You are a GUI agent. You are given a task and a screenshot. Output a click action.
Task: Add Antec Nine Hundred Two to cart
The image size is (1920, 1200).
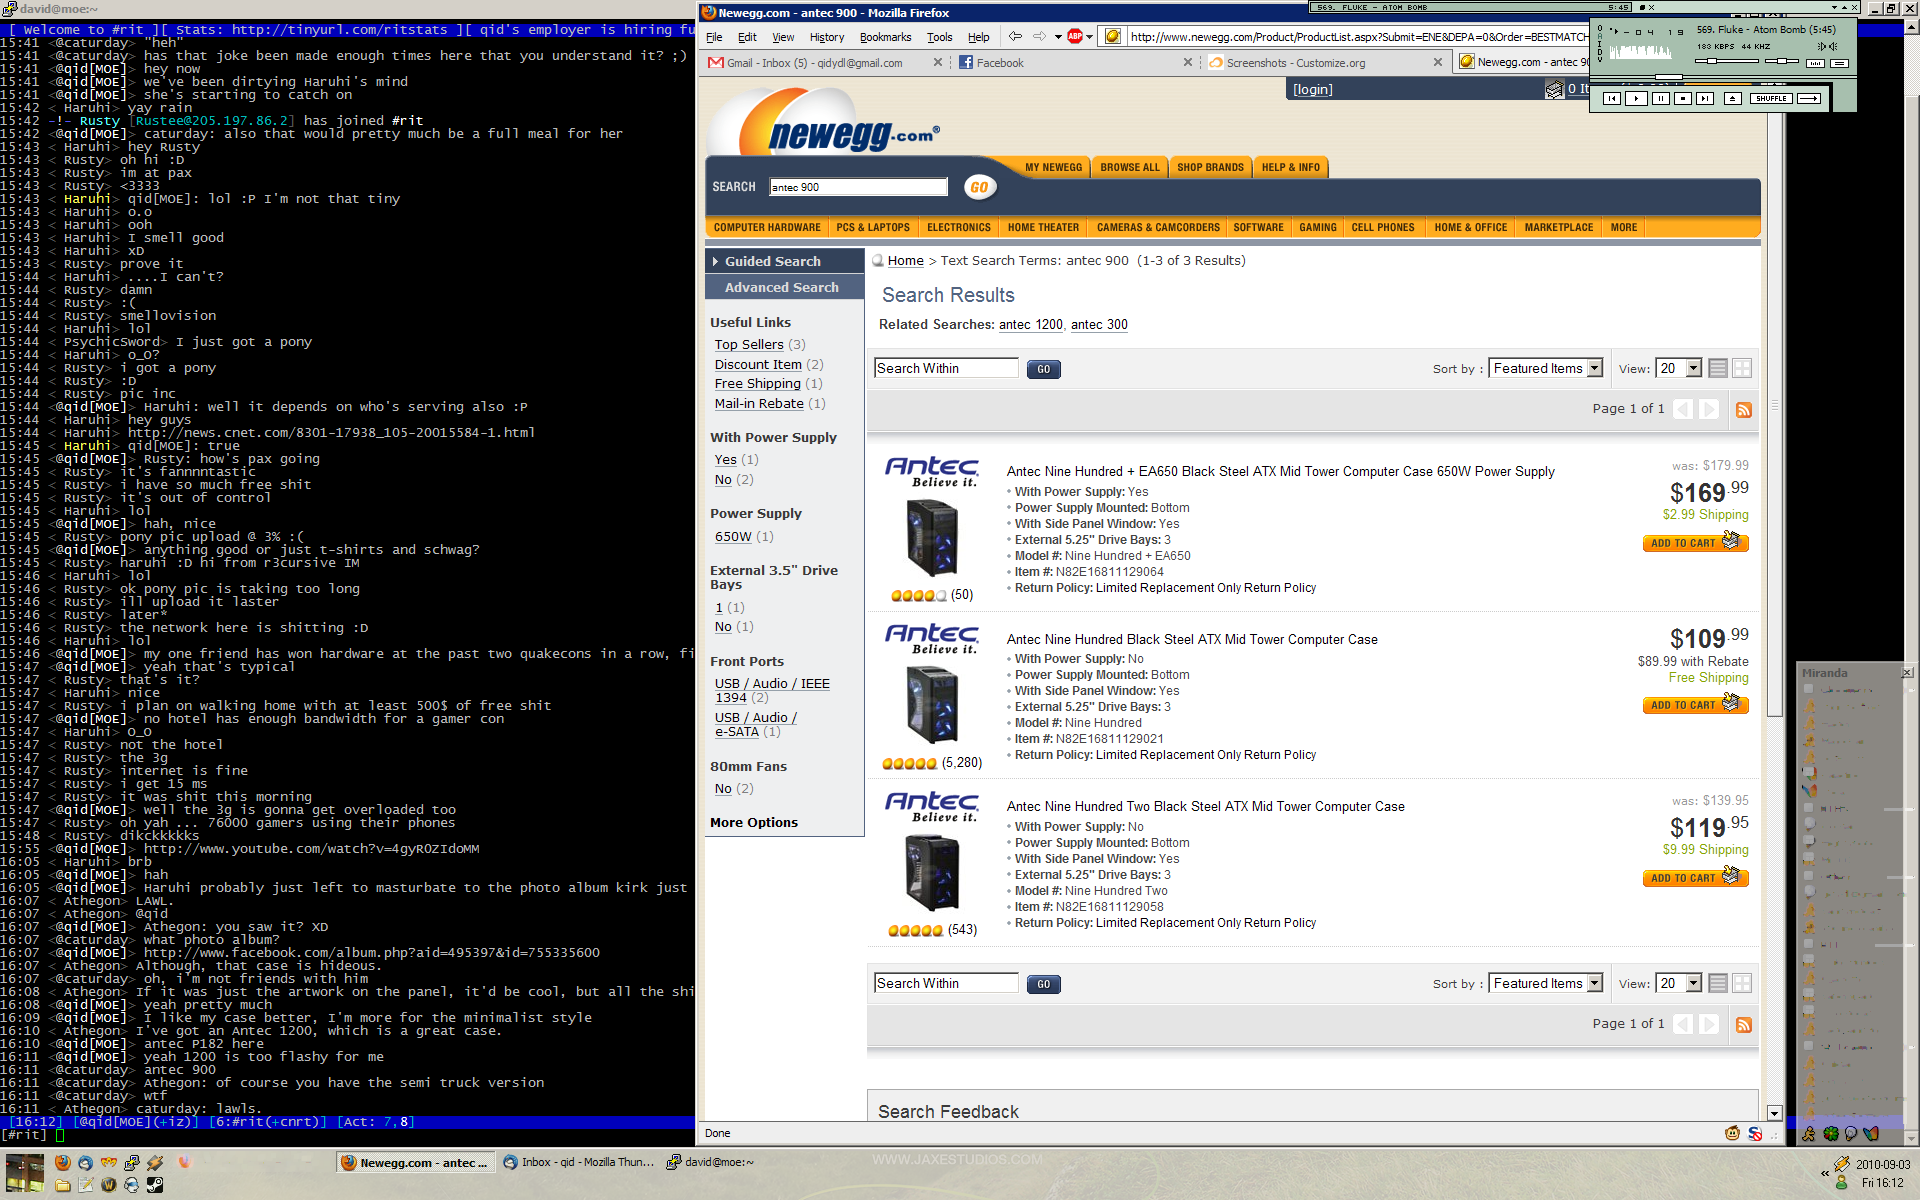(1694, 878)
